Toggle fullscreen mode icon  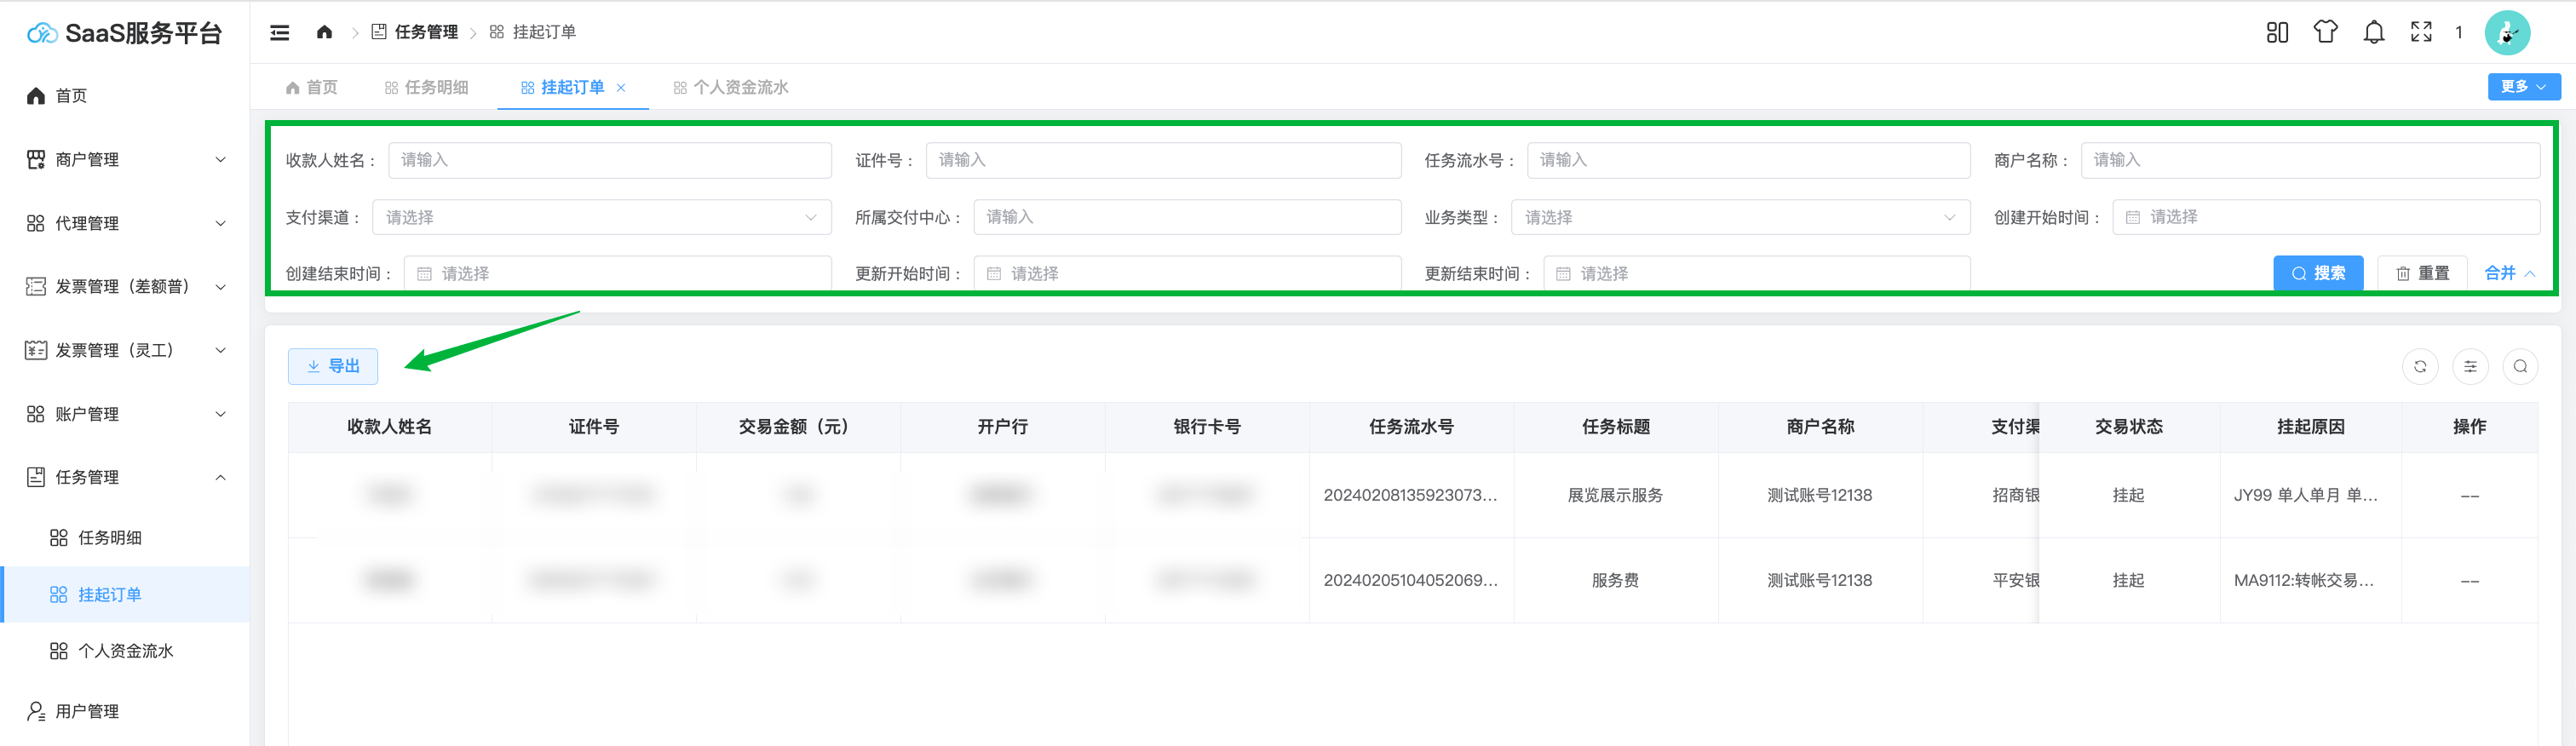2421,33
